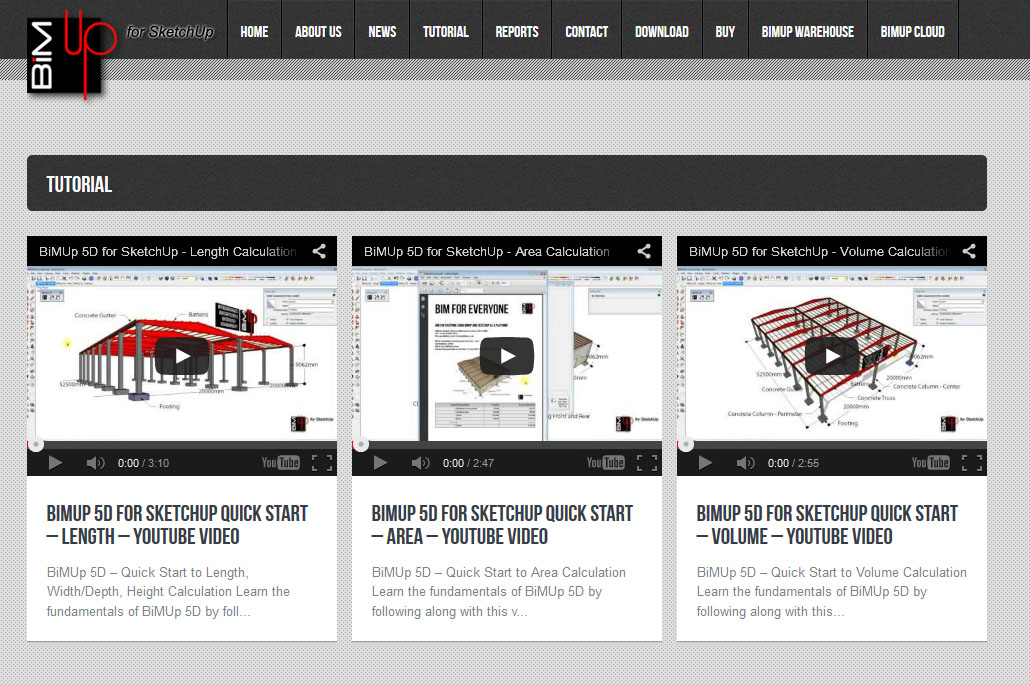Open 'BiMUp 5D for SketchUp - Volume Calculation' video title
Image resolution: width=1030 pixels, height=685 pixels.
[819, 252]
